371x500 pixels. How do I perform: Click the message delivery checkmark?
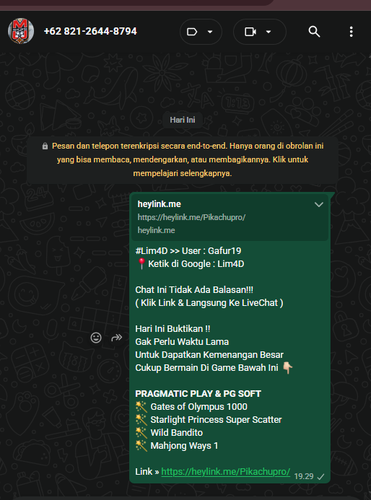point(321,477)
